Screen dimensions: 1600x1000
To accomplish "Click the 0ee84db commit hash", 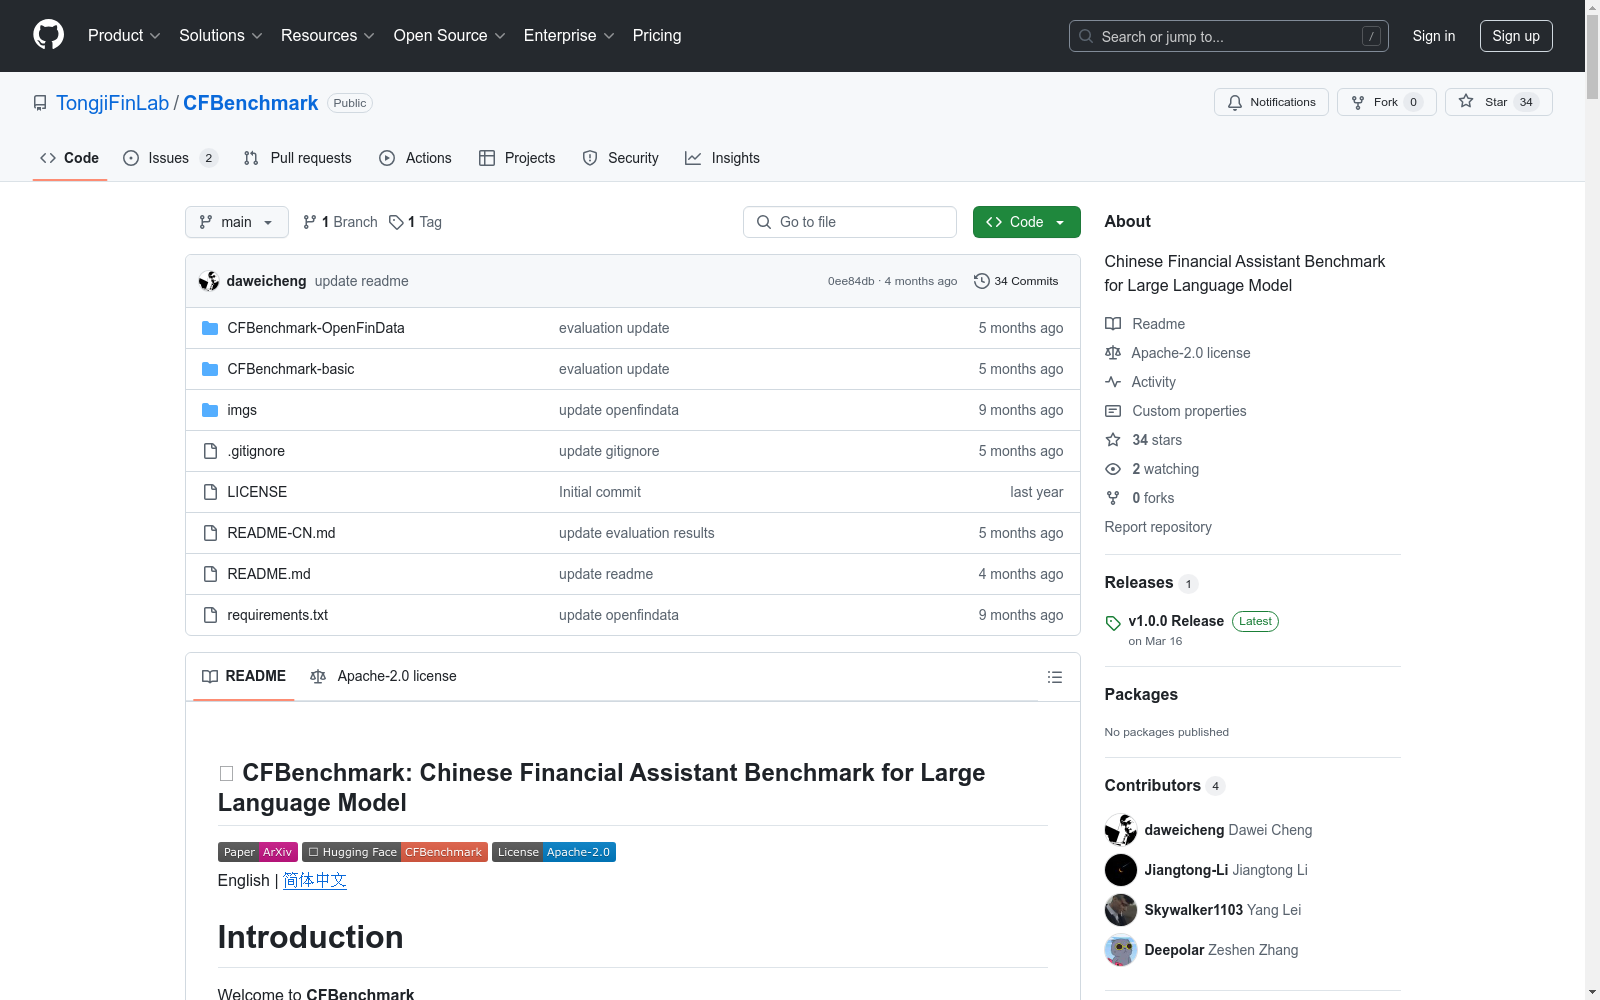I will pyautogui.click(x=851, y=281).
